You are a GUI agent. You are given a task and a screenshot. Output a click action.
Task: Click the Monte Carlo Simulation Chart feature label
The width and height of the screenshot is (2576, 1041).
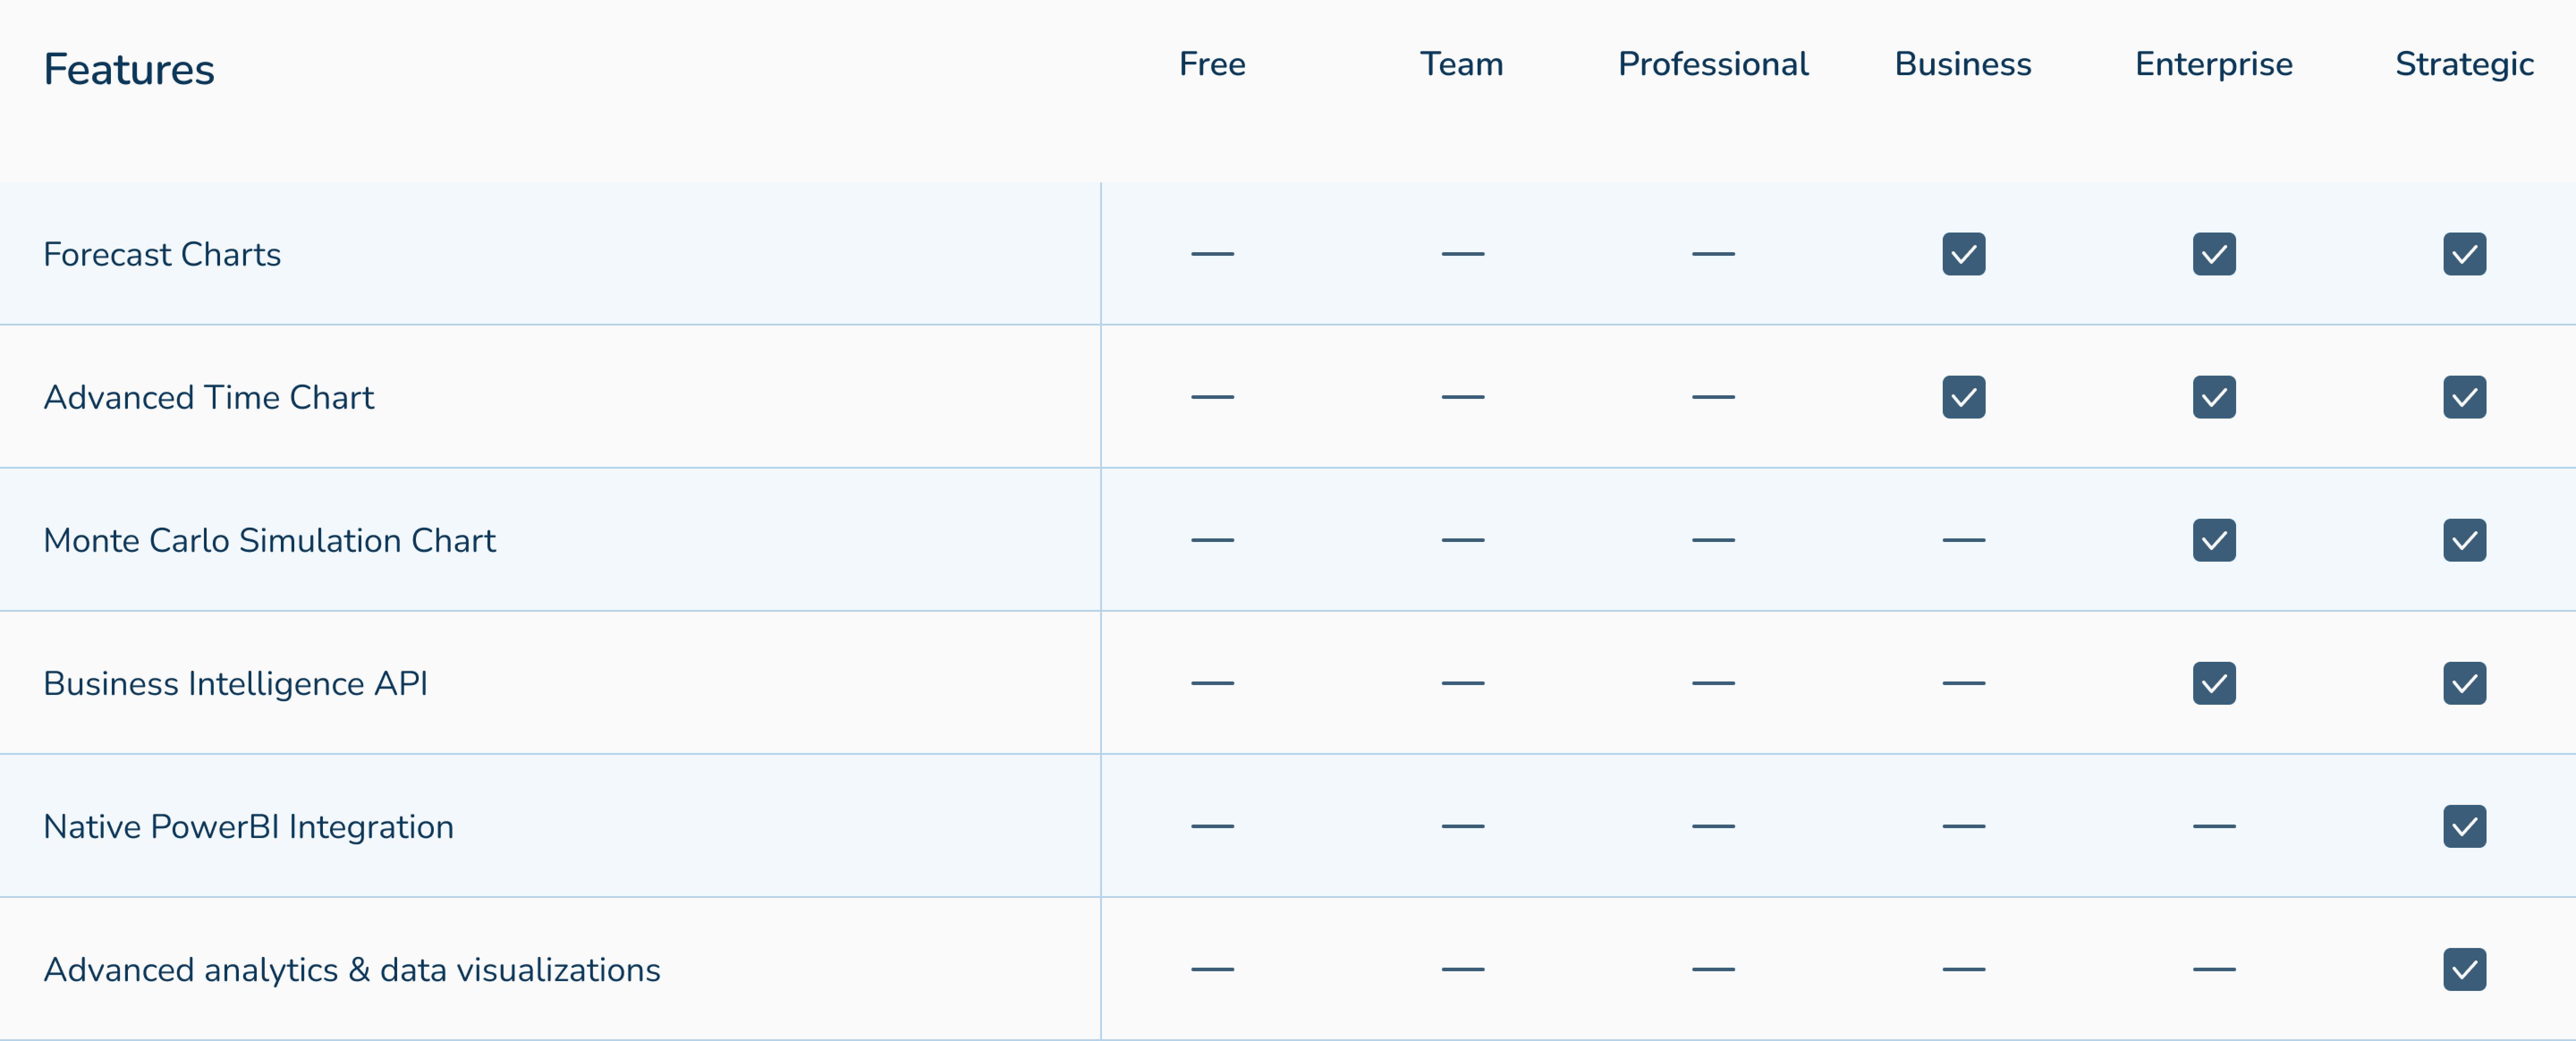(269, 540)
